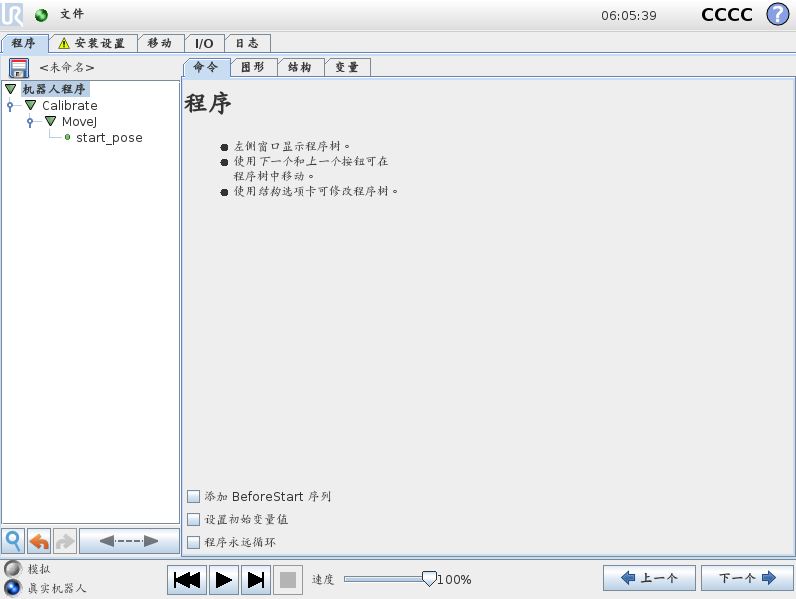Click the speed slider handle
This screenshot has width=796, height=599.
[x=429, y=579]
